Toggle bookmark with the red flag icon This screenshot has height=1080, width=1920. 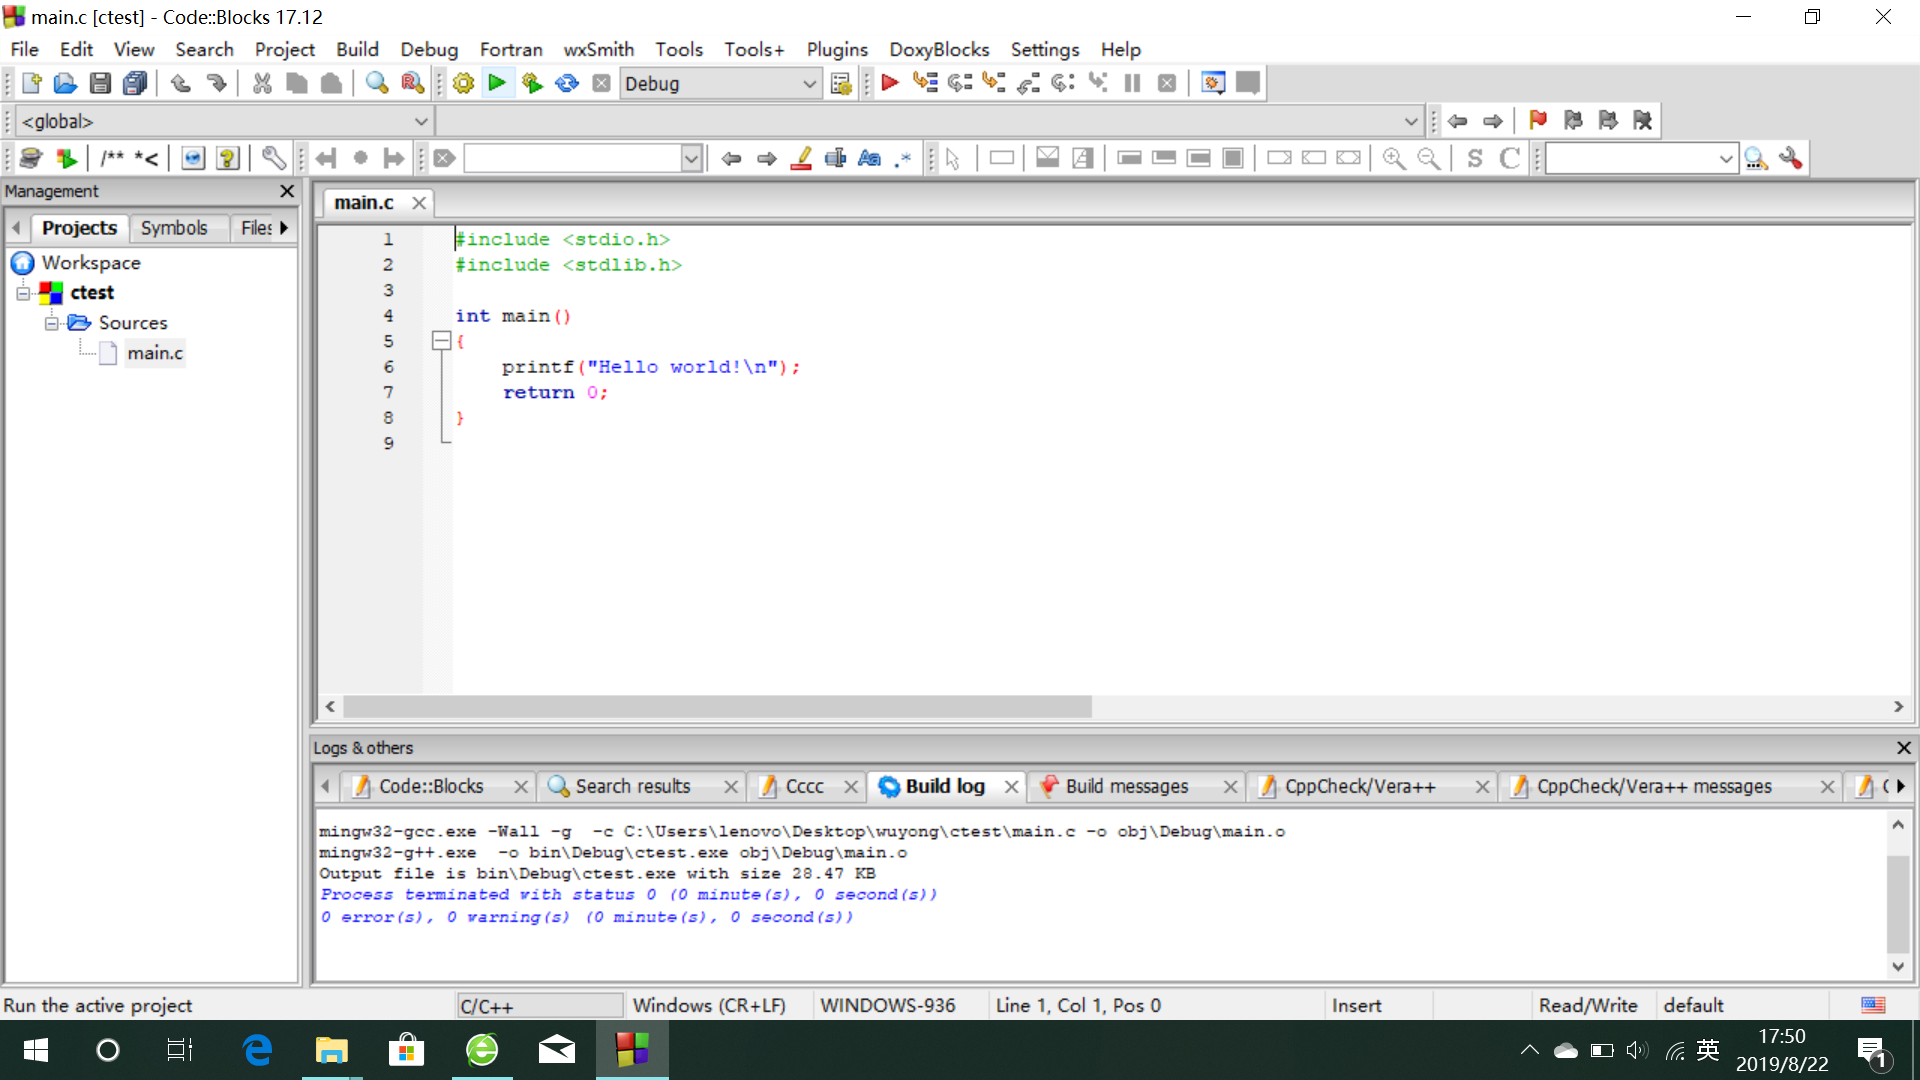pyautogui.click(x=1538, y=121)
